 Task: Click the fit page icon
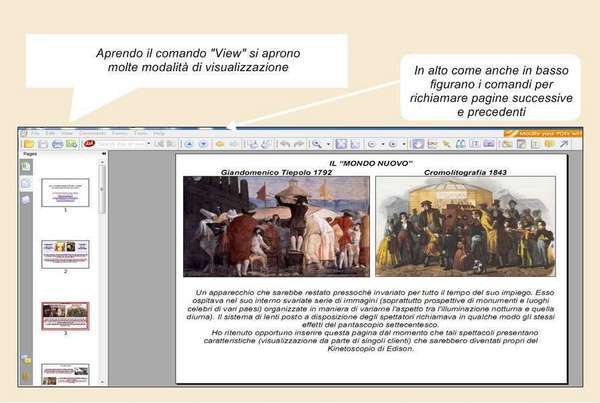pyautogui.click(x=341, y=144)
